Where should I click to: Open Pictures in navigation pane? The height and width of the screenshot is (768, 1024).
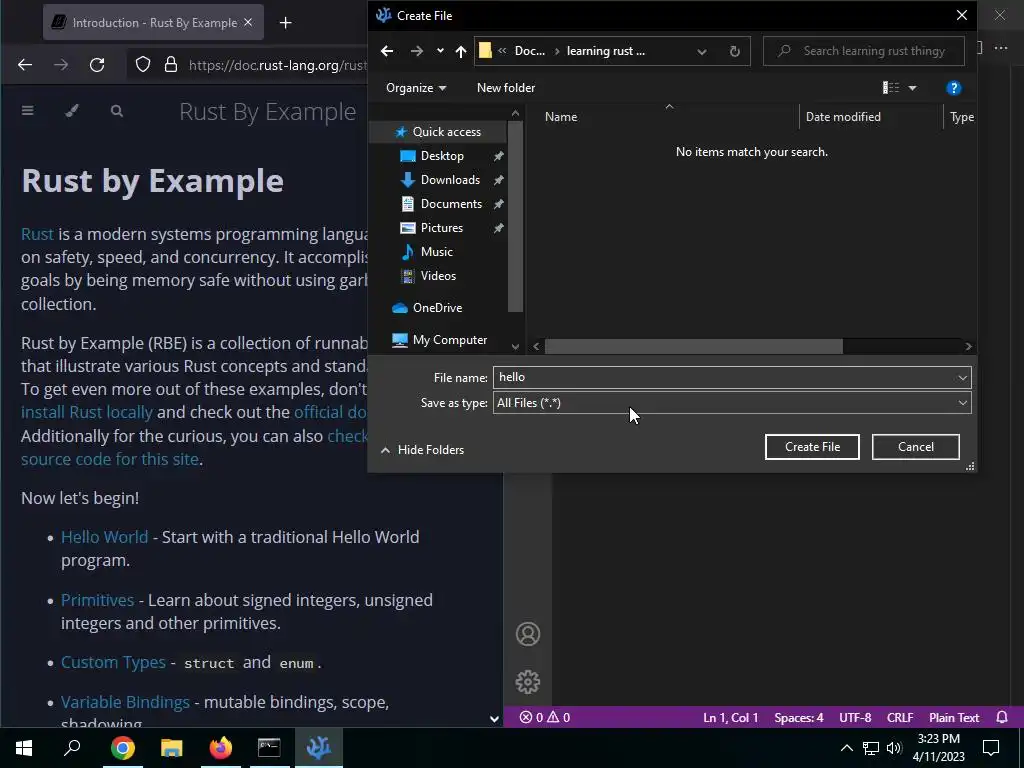[441, 228]
